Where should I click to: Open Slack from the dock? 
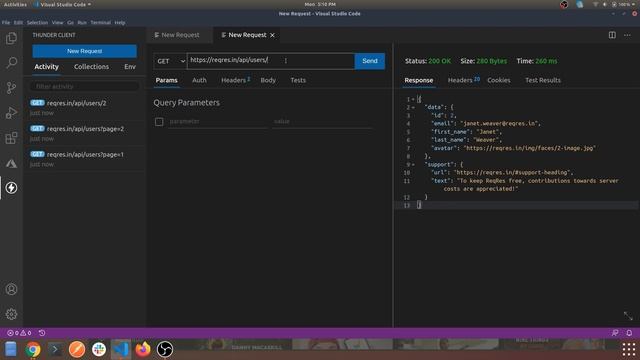click(x=99, y=349)
